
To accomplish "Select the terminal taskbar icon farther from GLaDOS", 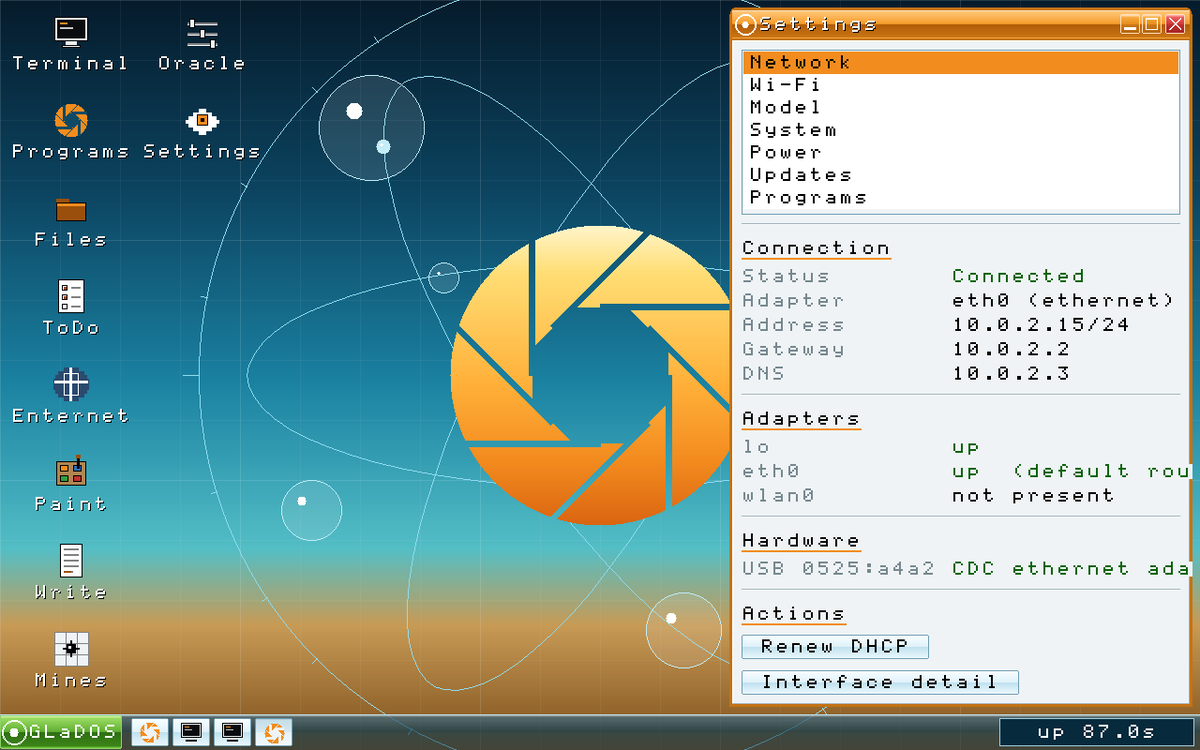I will coord(232,732).
